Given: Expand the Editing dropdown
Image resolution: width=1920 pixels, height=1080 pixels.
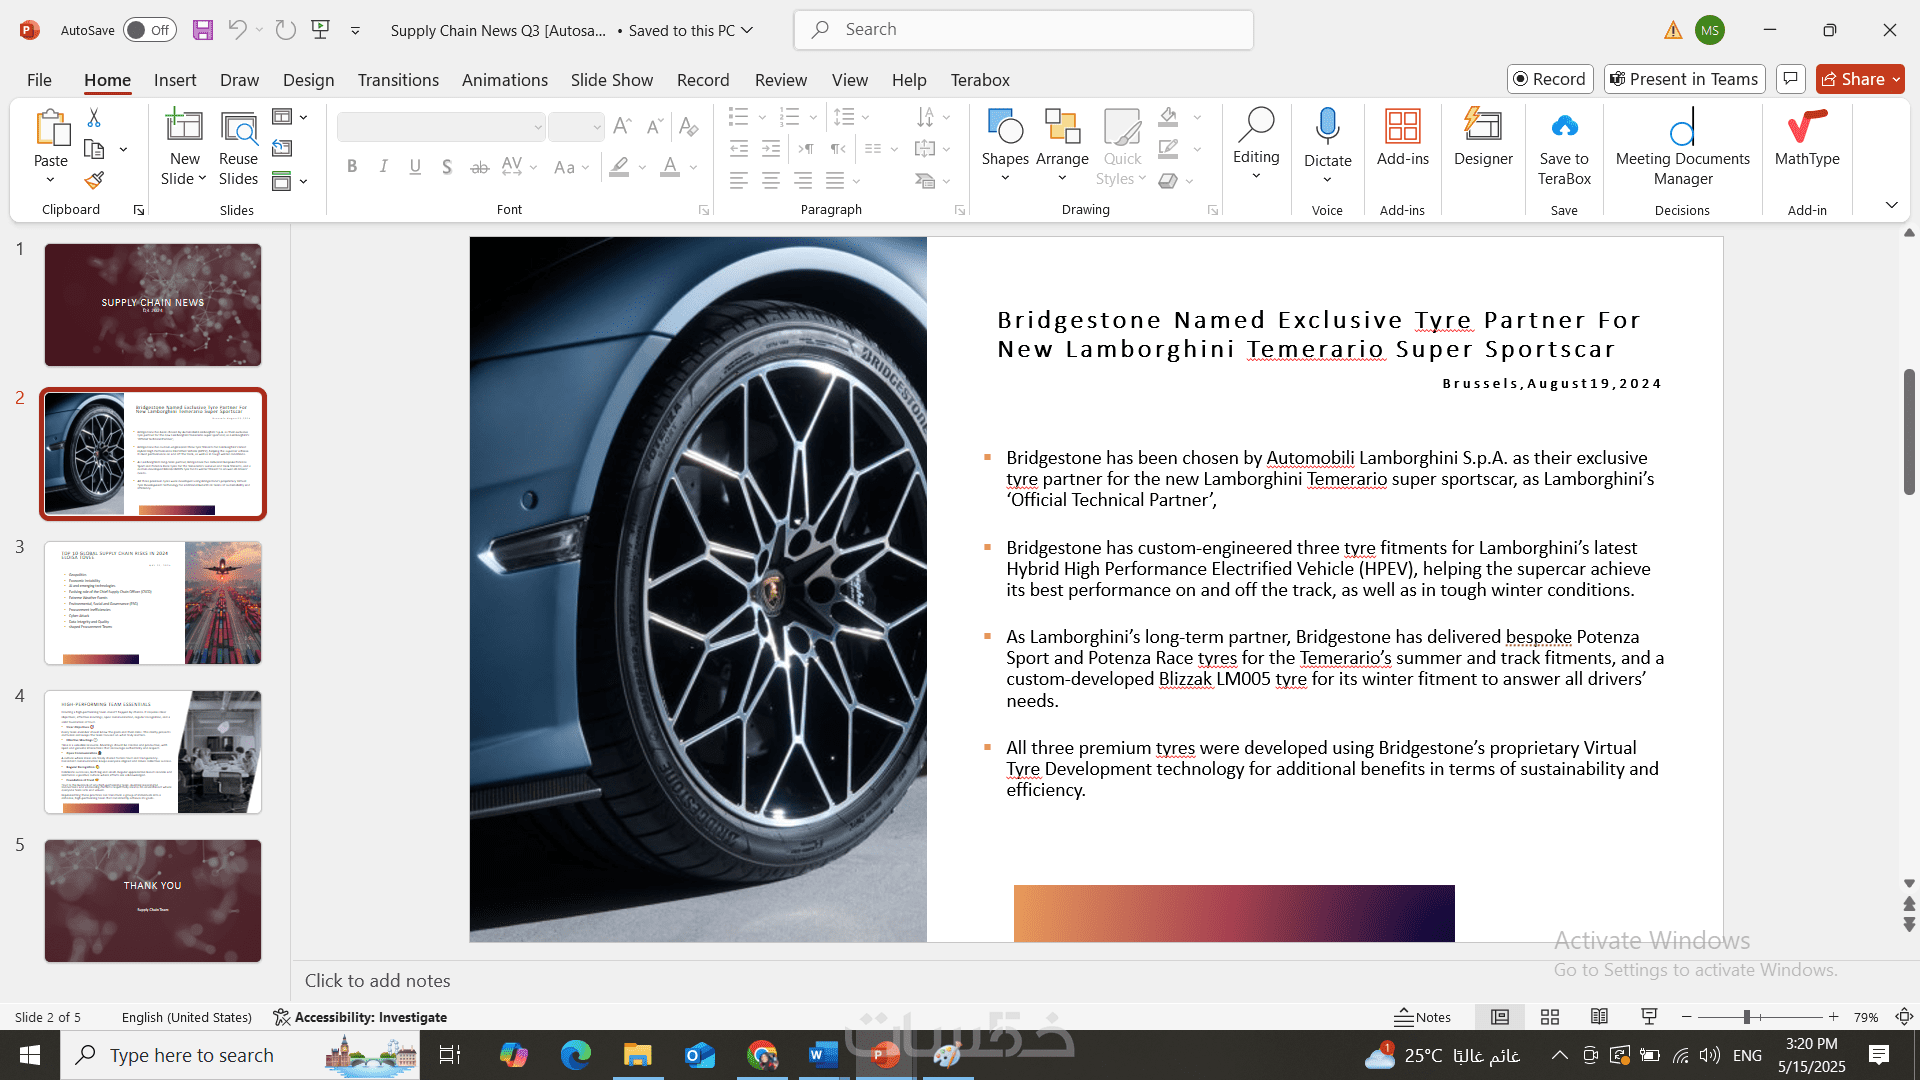Looking at the screenshot, I should tap(1256, 176).
